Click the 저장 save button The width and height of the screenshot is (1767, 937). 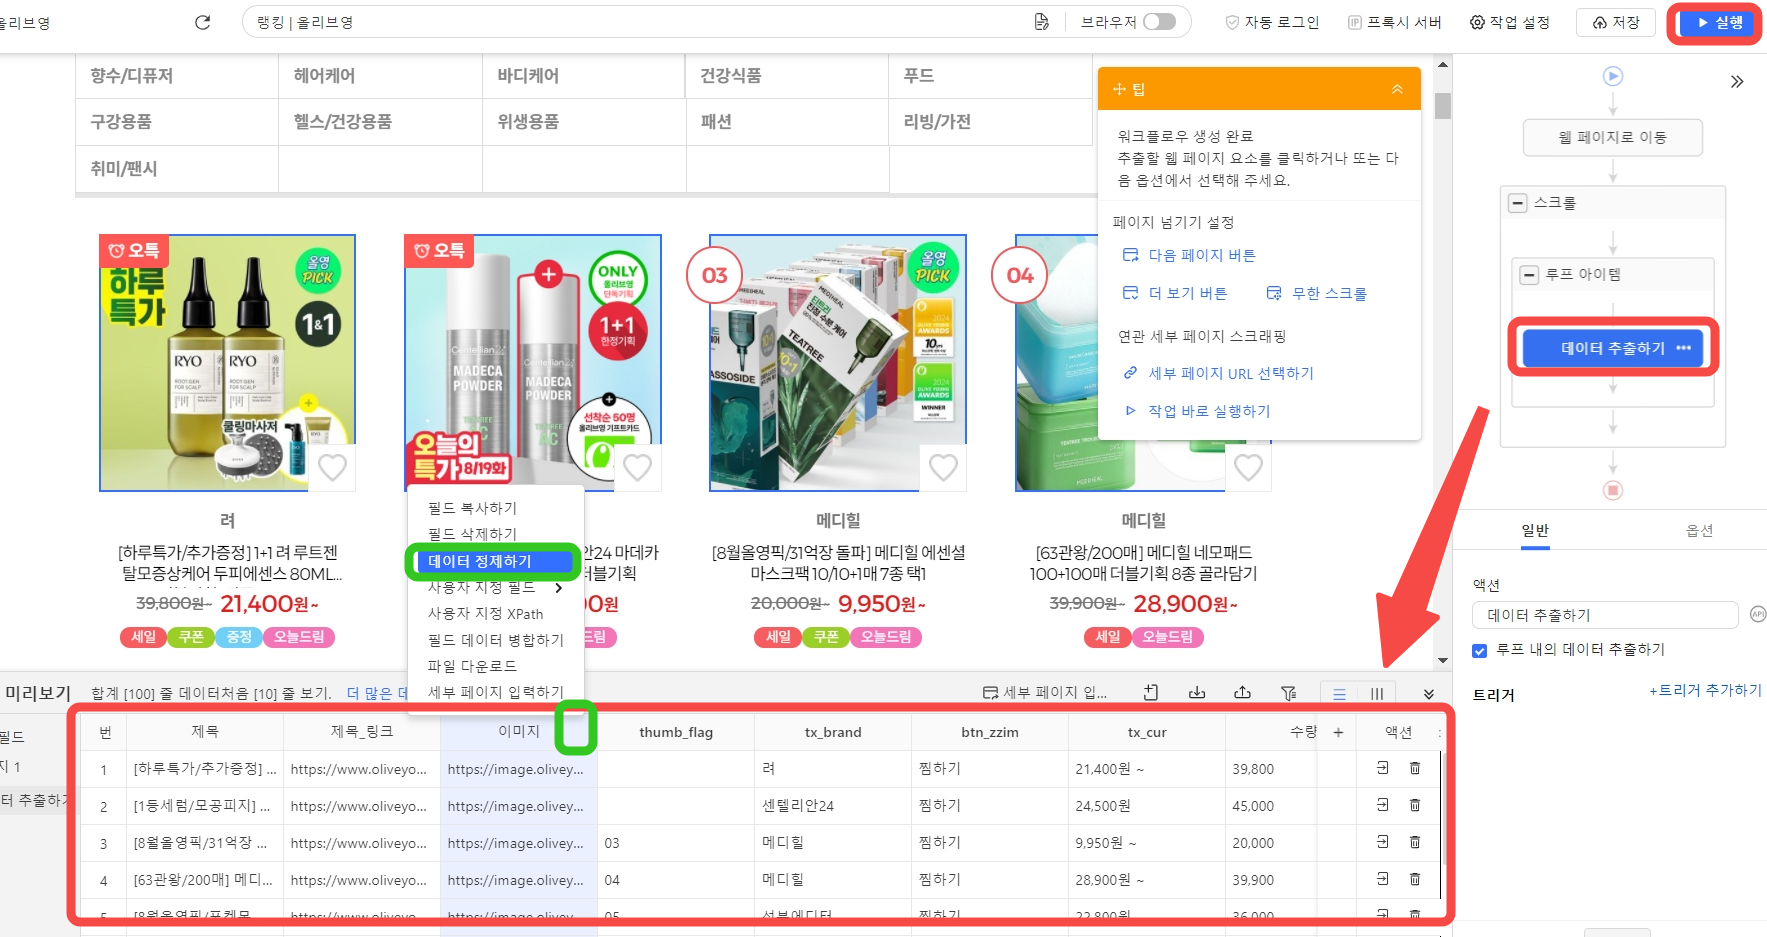[x=1615, y=22]
